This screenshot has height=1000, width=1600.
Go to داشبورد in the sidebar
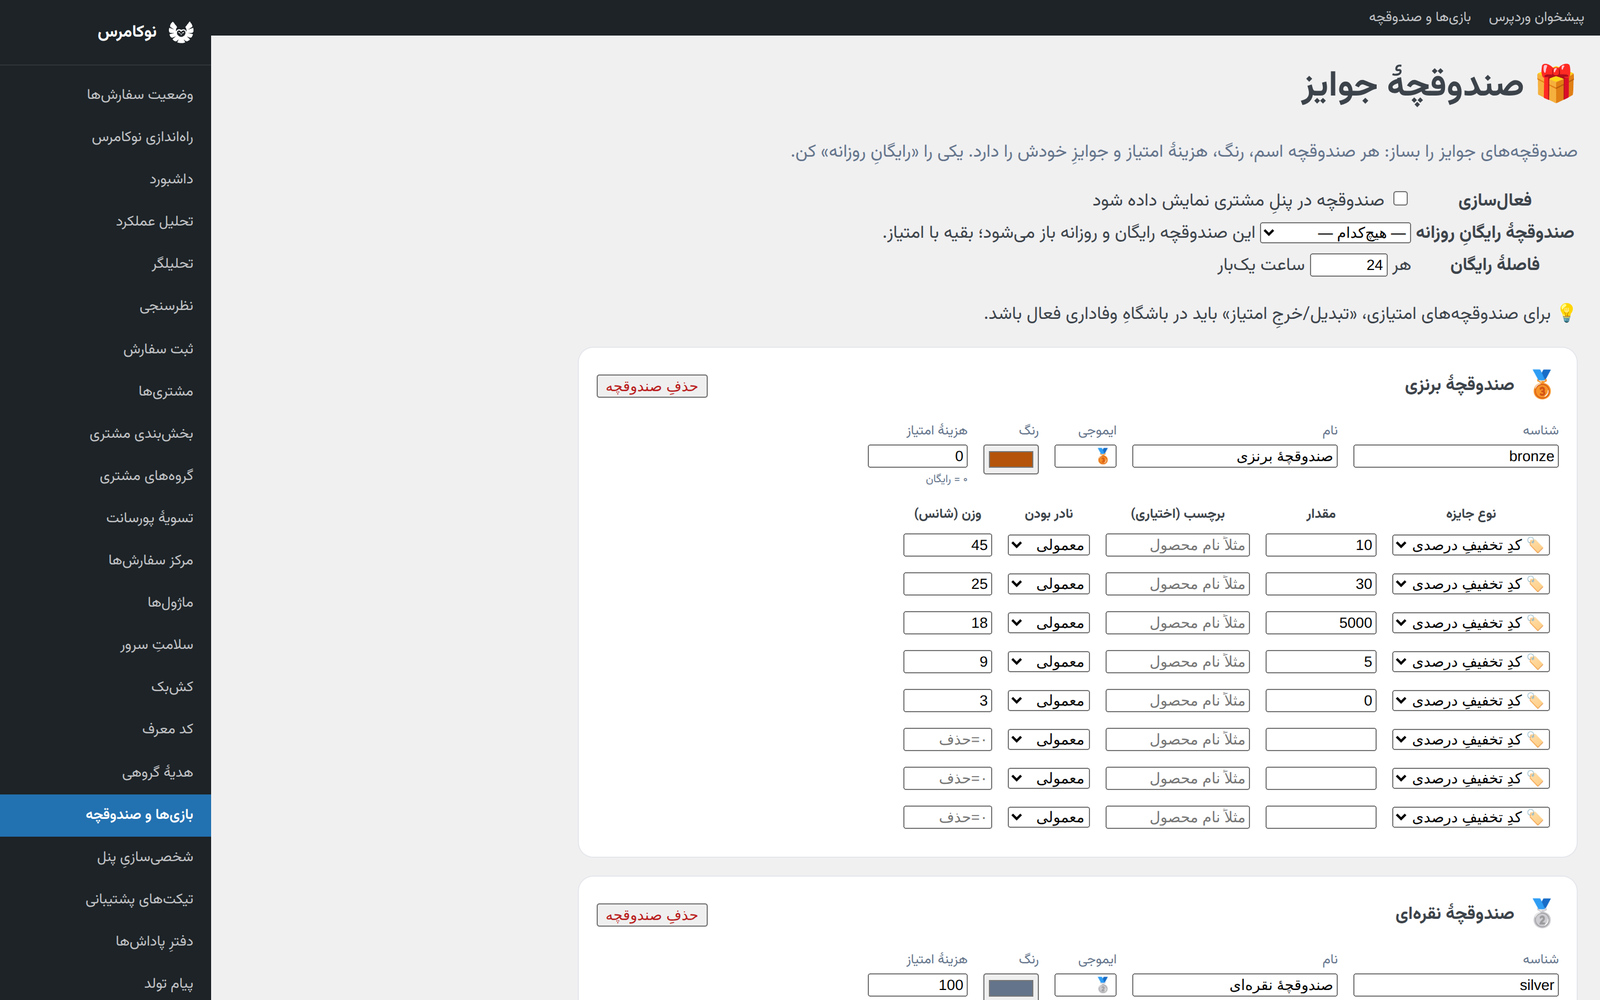pos(105,179)
